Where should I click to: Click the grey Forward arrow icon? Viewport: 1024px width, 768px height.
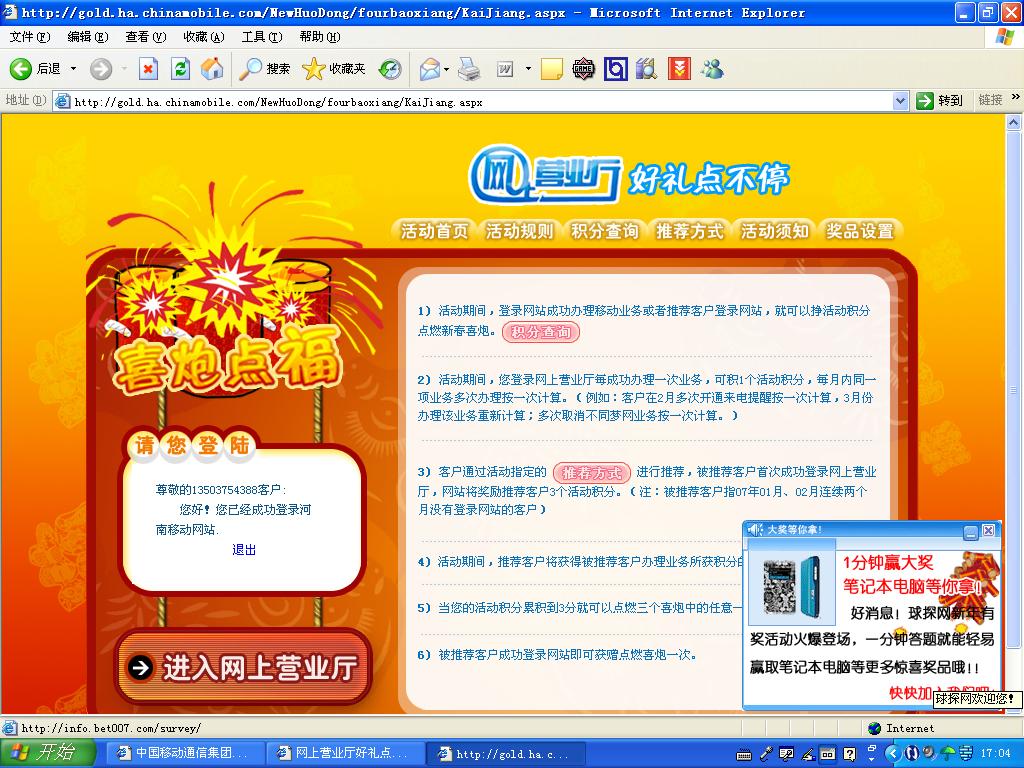coord(101,69)
